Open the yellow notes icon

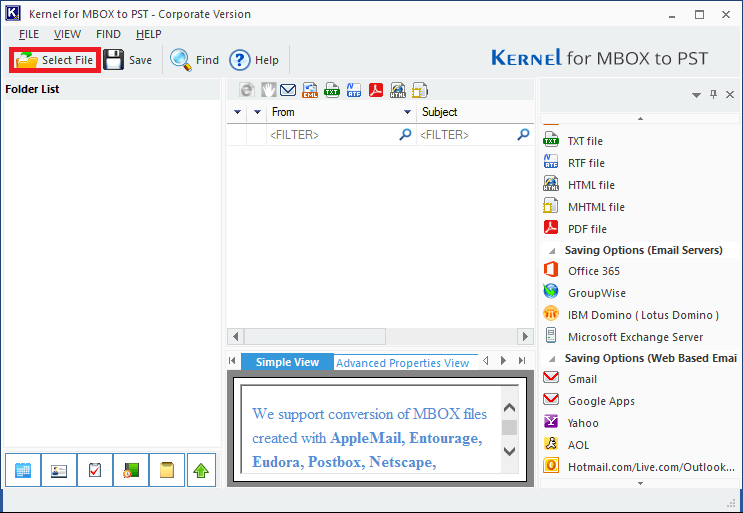(x=167, y=470)
